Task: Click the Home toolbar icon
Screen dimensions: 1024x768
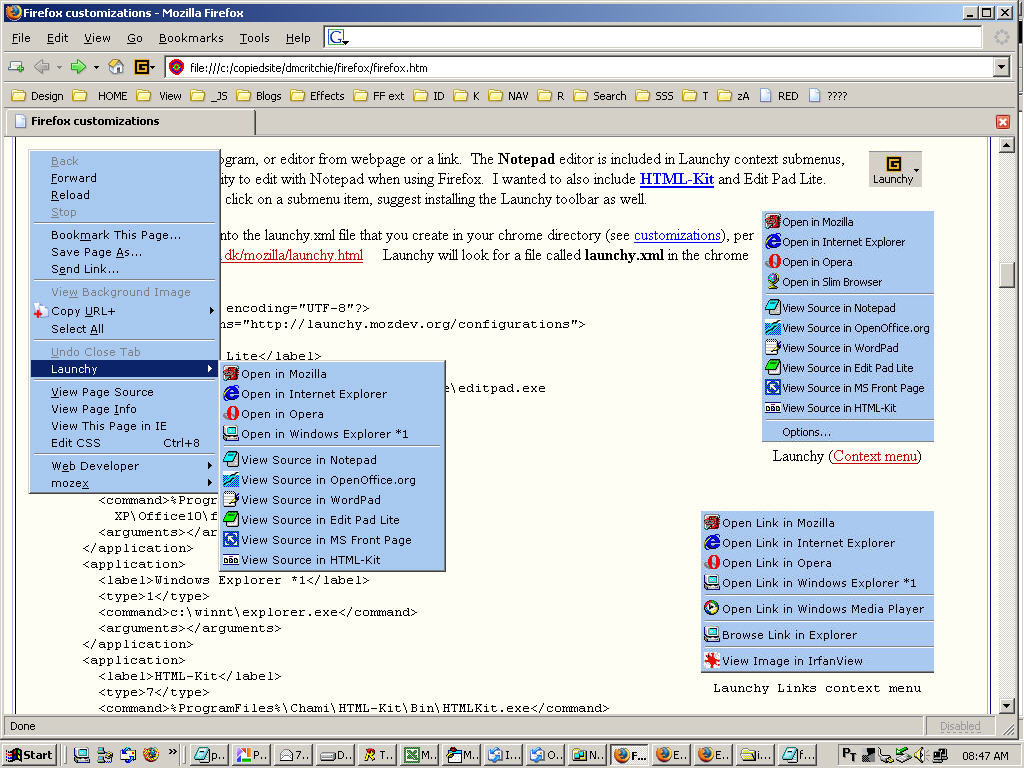Action: (x=116, y=67)
